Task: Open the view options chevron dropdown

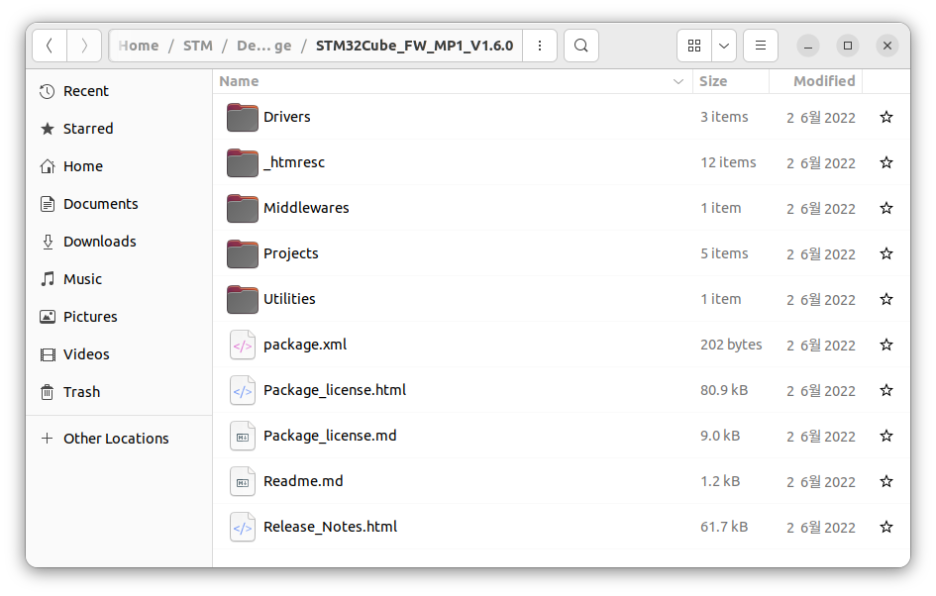Action: click(x=723, y=45)
